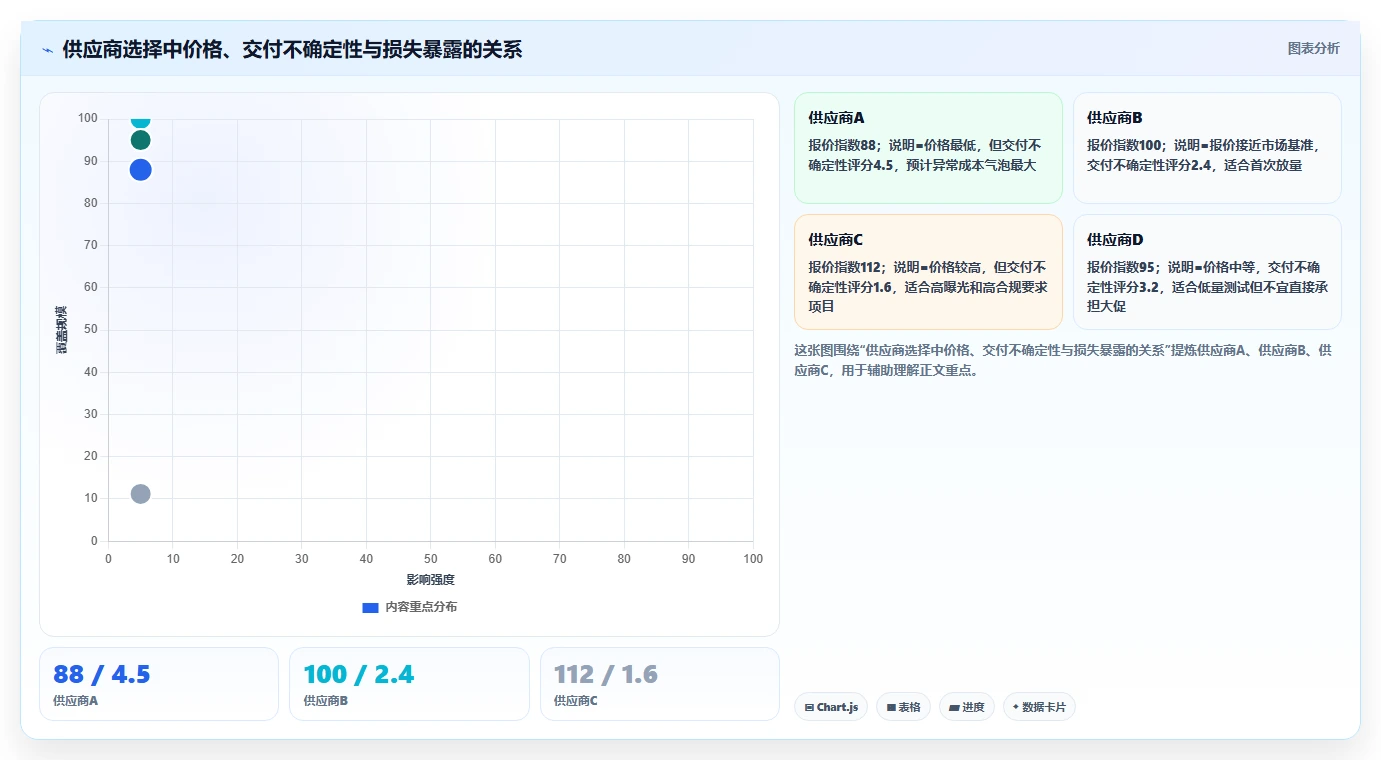The height and width of the screenshot is (760, 1381).
Task: Click the 供应商C caption under 112 / 1.6
Action: tap(576, 701)
